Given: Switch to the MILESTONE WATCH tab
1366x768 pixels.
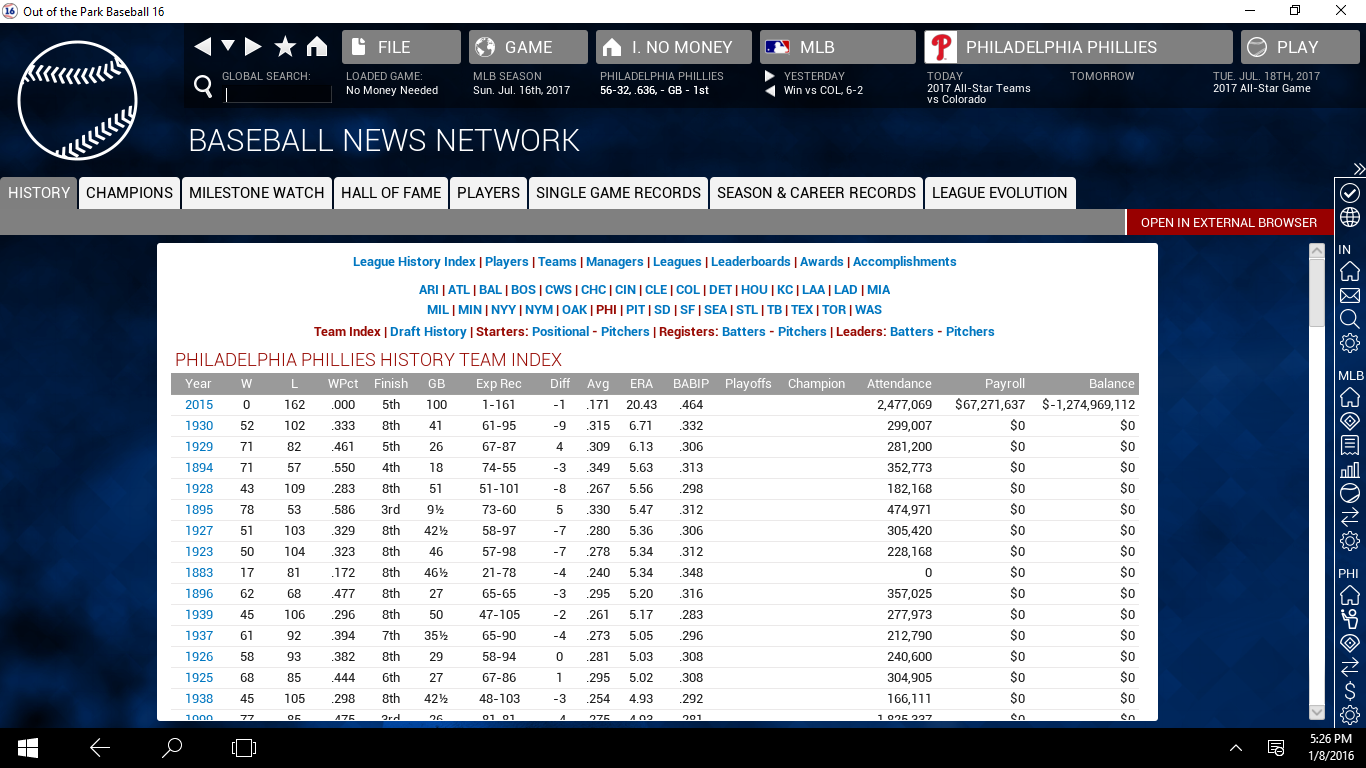Looking at the screenshot, I should [x=257, y=193].
